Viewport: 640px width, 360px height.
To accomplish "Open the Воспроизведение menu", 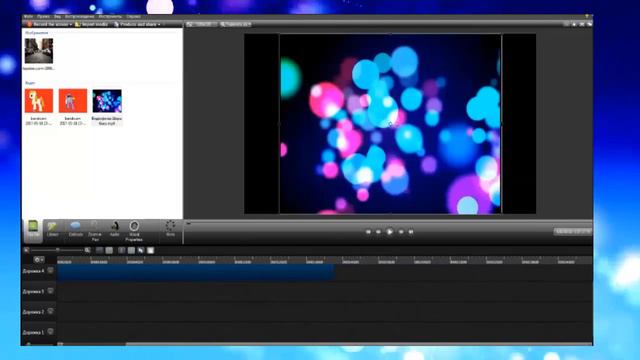I will tap(80, 17).
